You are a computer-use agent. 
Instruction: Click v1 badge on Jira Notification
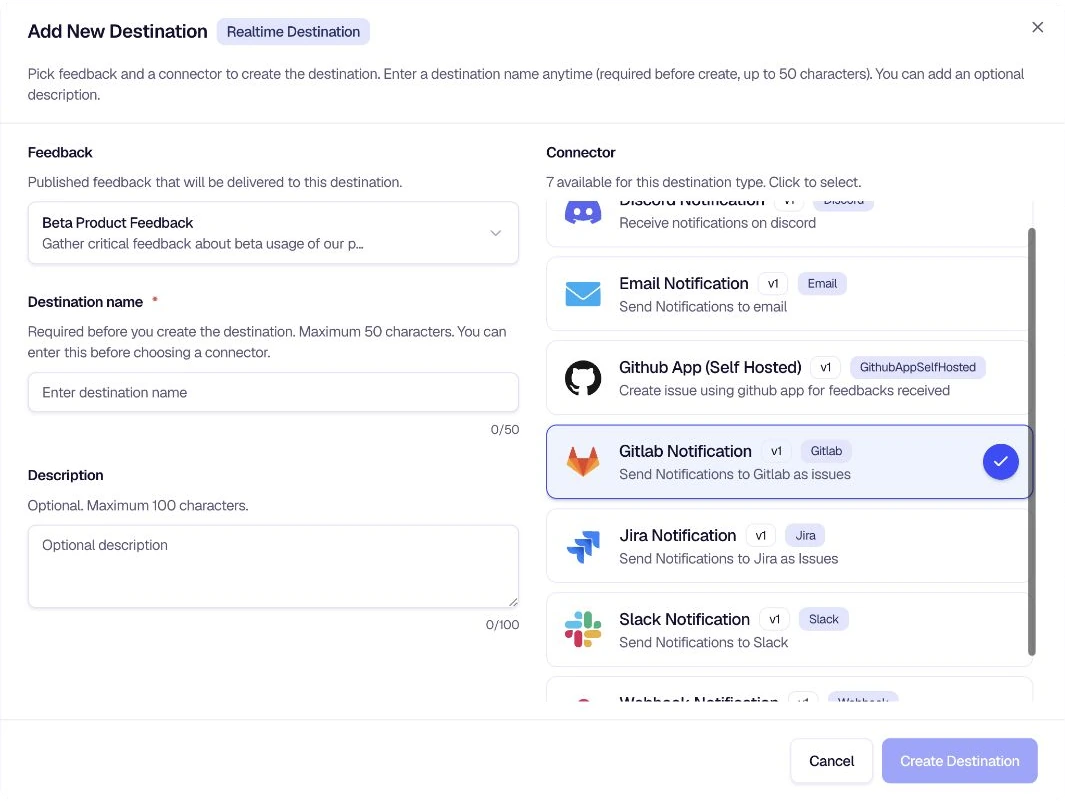point(761,535)
